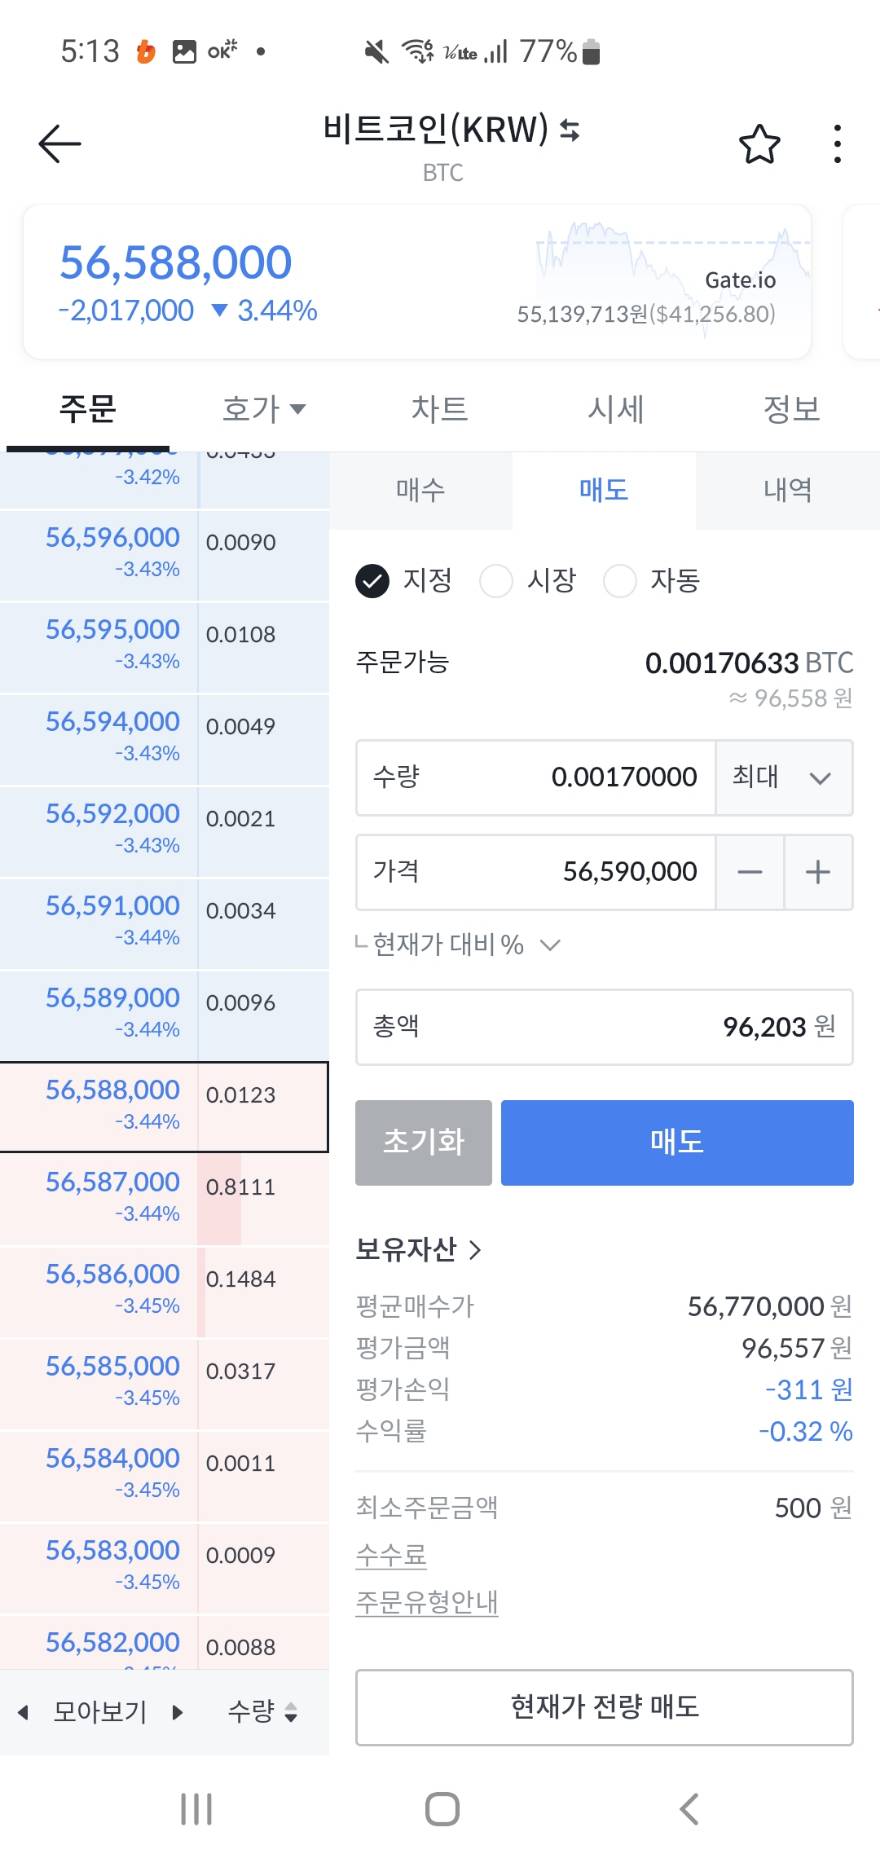The width and height of the screenshot is (880, 1858).
Task: Decrease price with the minus button
Action: 750,872
